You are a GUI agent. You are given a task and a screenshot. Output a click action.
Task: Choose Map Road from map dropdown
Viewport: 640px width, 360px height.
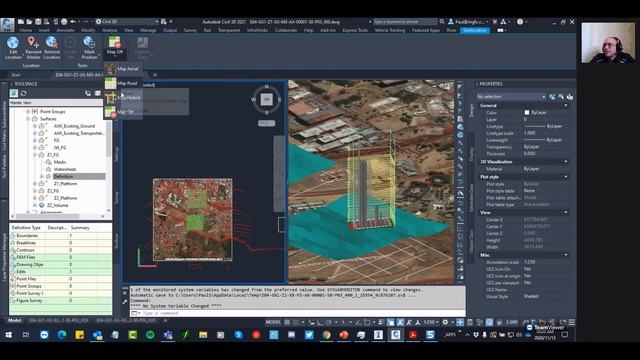(x=123, y=83)
